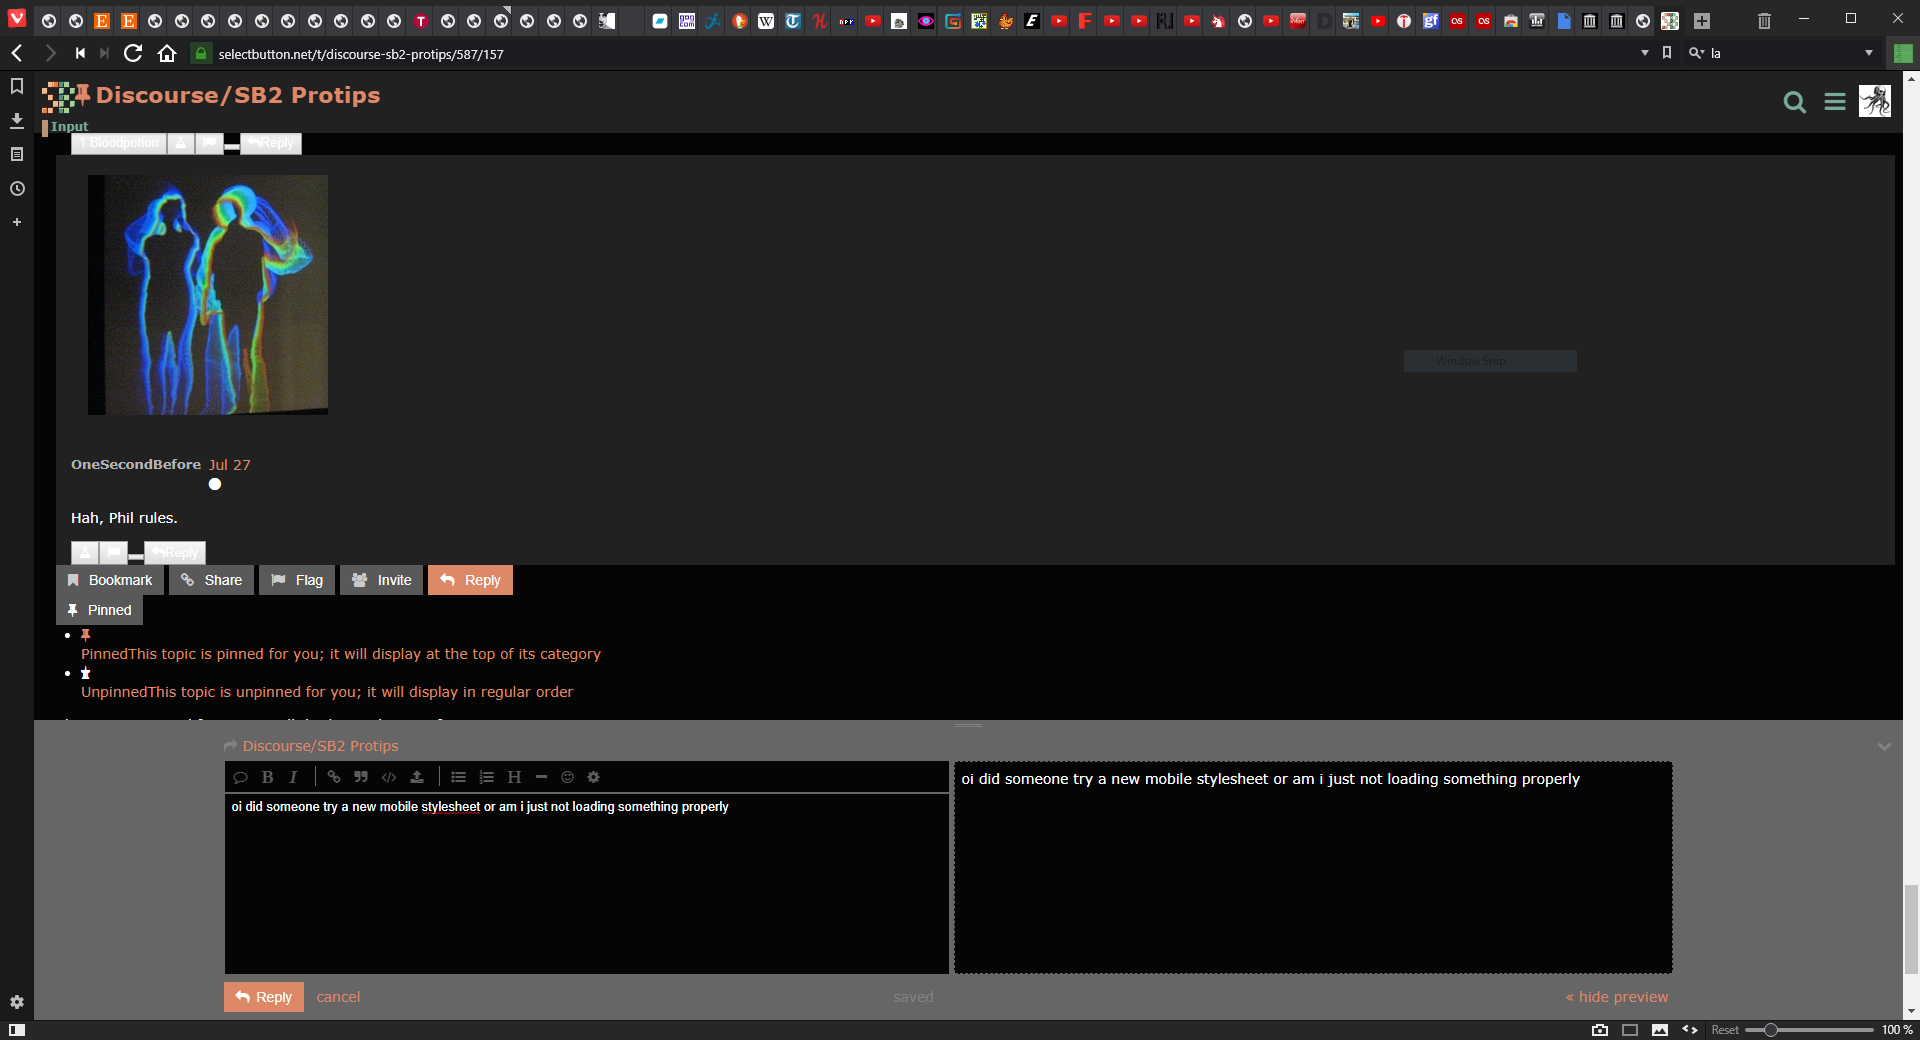The image size is (1920, 1040).
Task: Open the Downloads panel in the sidebar
Action: [x=17, y=121]
